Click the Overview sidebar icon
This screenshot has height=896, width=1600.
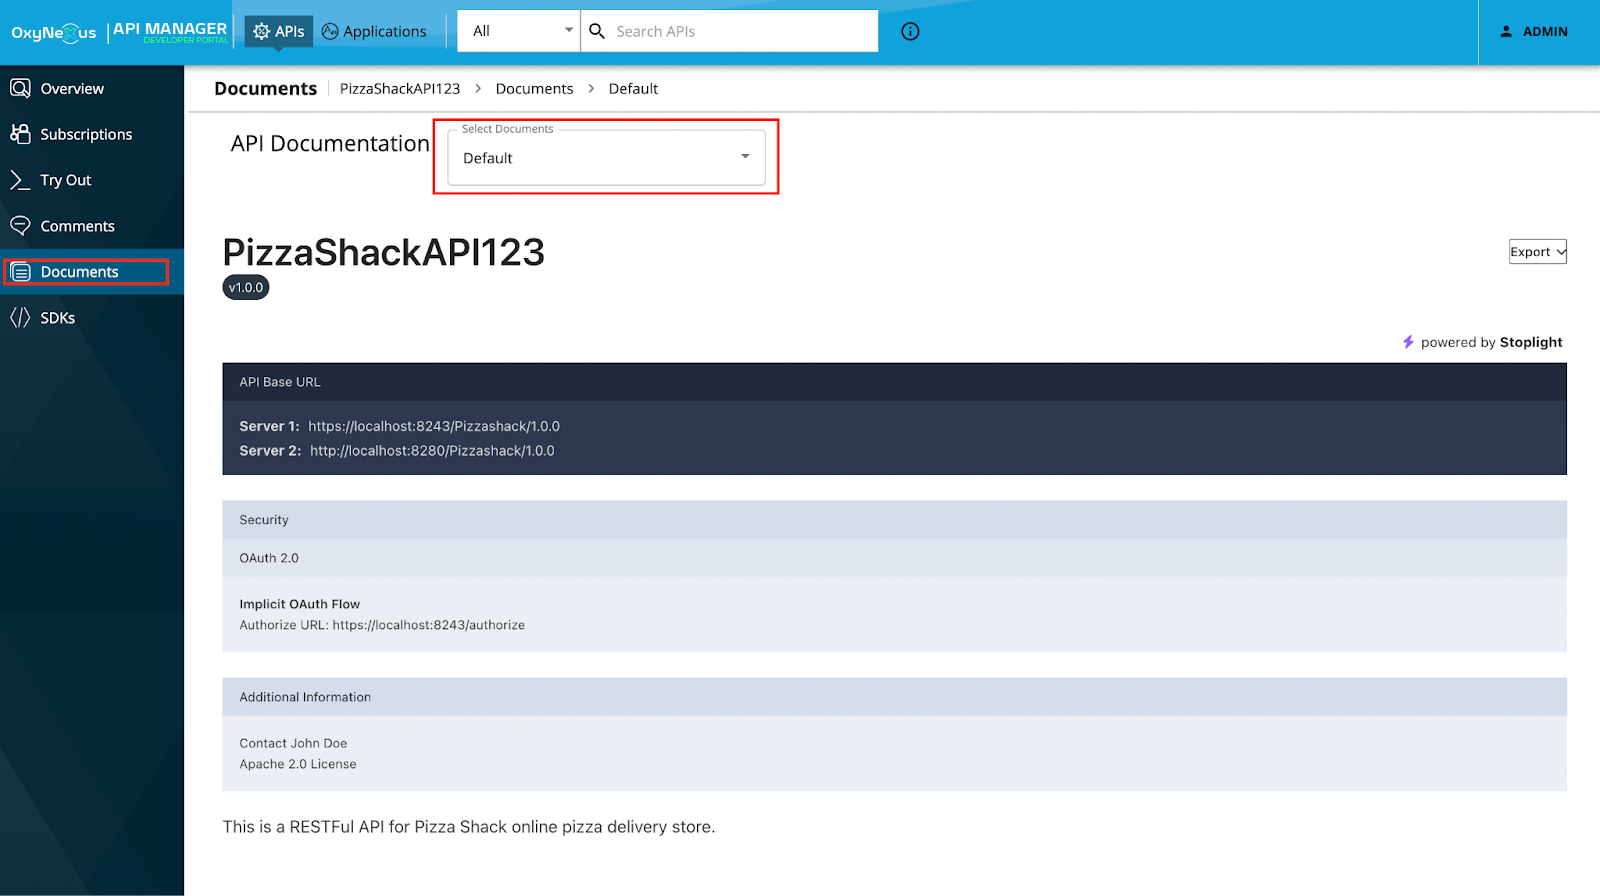20,88
